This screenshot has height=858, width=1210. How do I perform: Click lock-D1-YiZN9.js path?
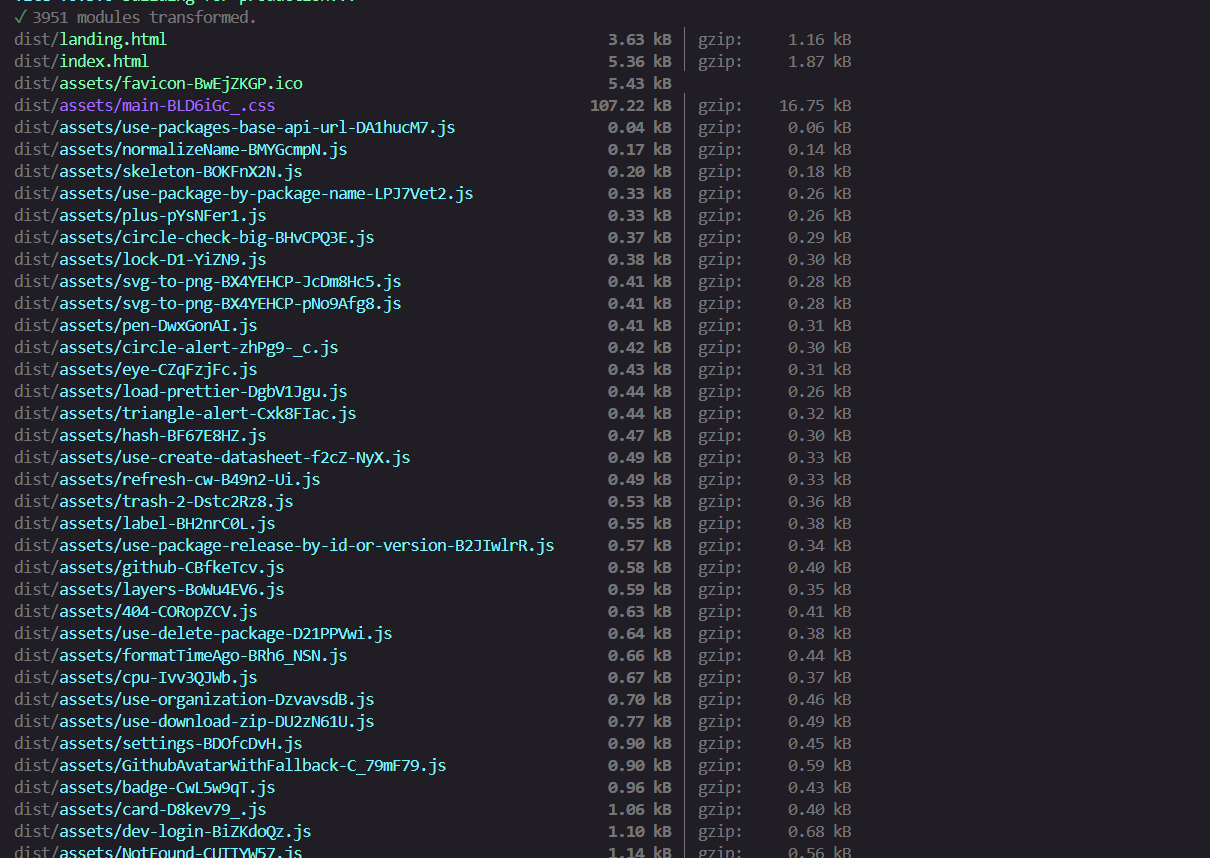(x=140, y=259)
